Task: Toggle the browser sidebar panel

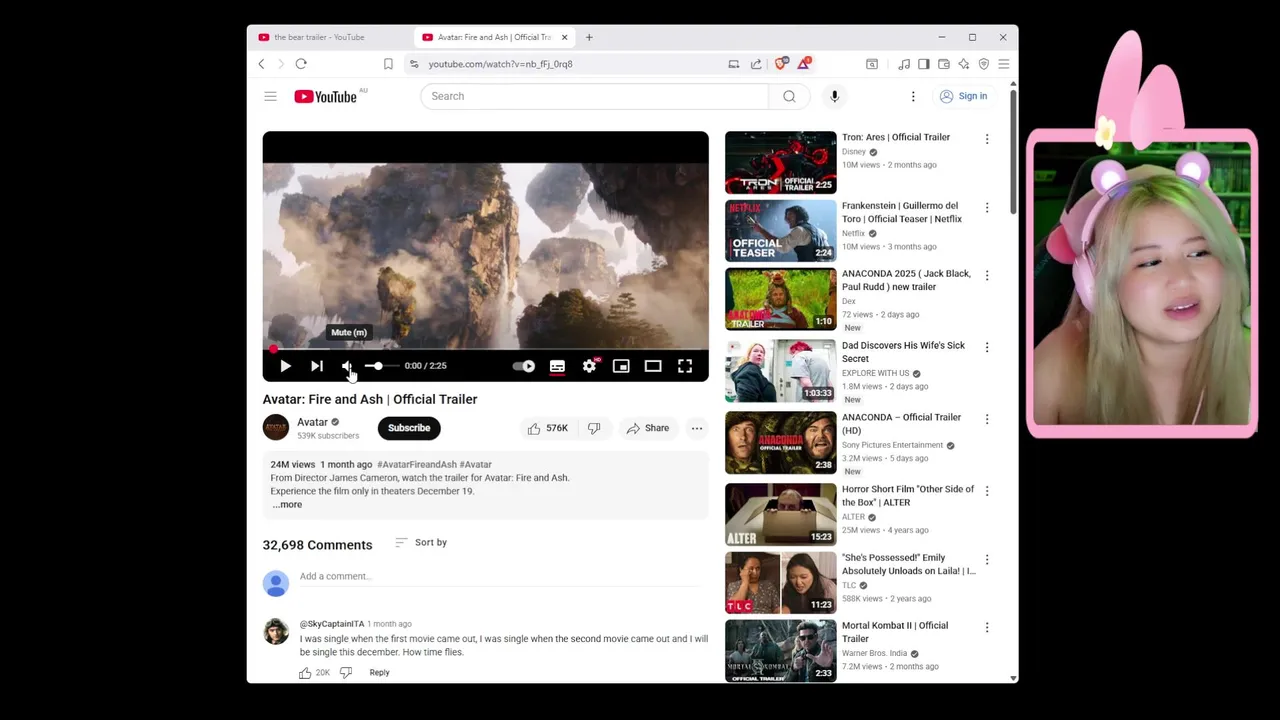Action: coord(924,64)
